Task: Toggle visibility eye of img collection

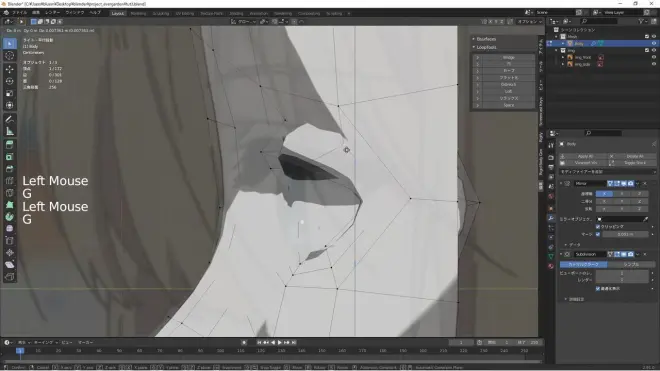Action: (654, 50)
